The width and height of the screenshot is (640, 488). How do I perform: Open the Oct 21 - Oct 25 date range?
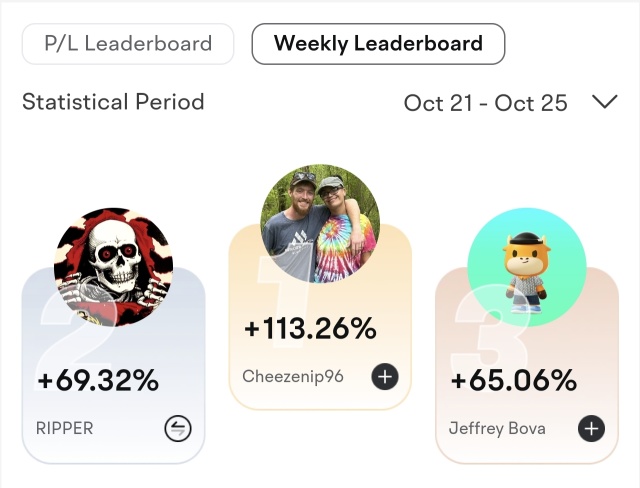click(x=485, y=103)
